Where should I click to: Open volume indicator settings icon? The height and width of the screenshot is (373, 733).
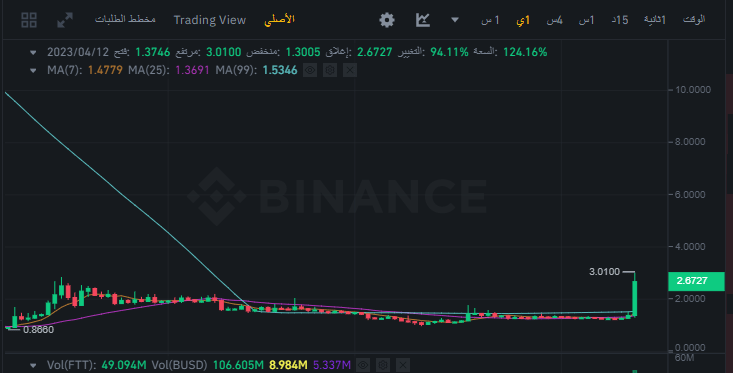pos(383,365)
